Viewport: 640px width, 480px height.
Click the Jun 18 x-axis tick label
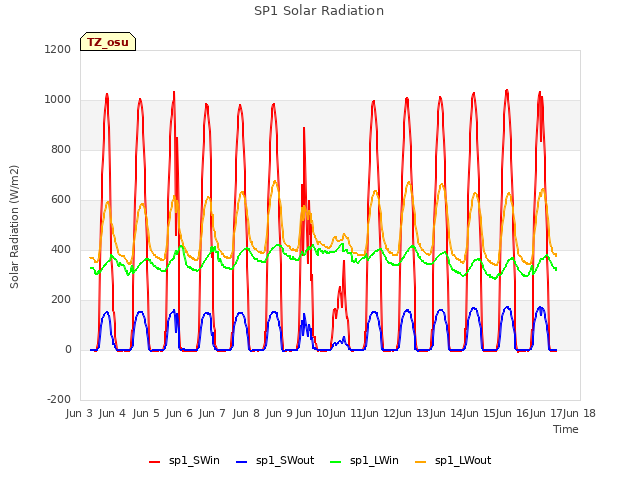580,413
